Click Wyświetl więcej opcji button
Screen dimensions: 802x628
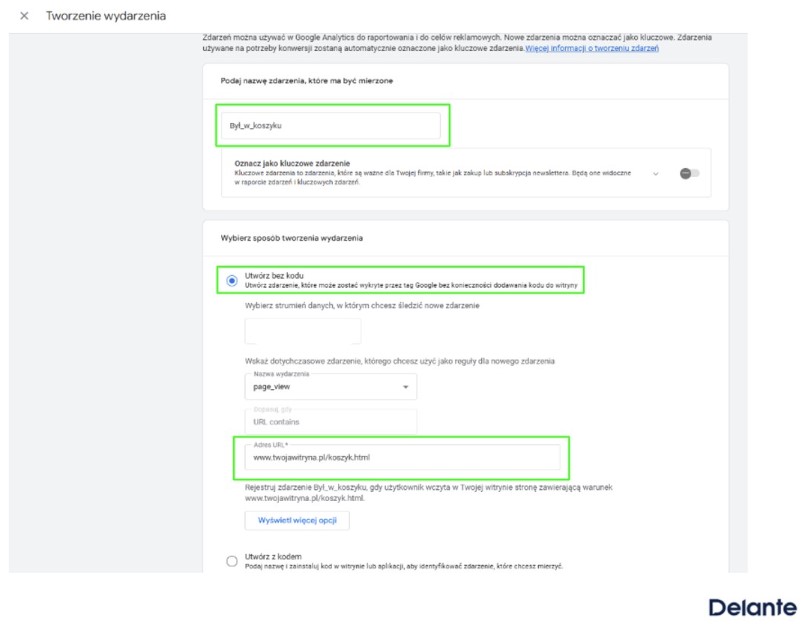(x=297, y=520)
